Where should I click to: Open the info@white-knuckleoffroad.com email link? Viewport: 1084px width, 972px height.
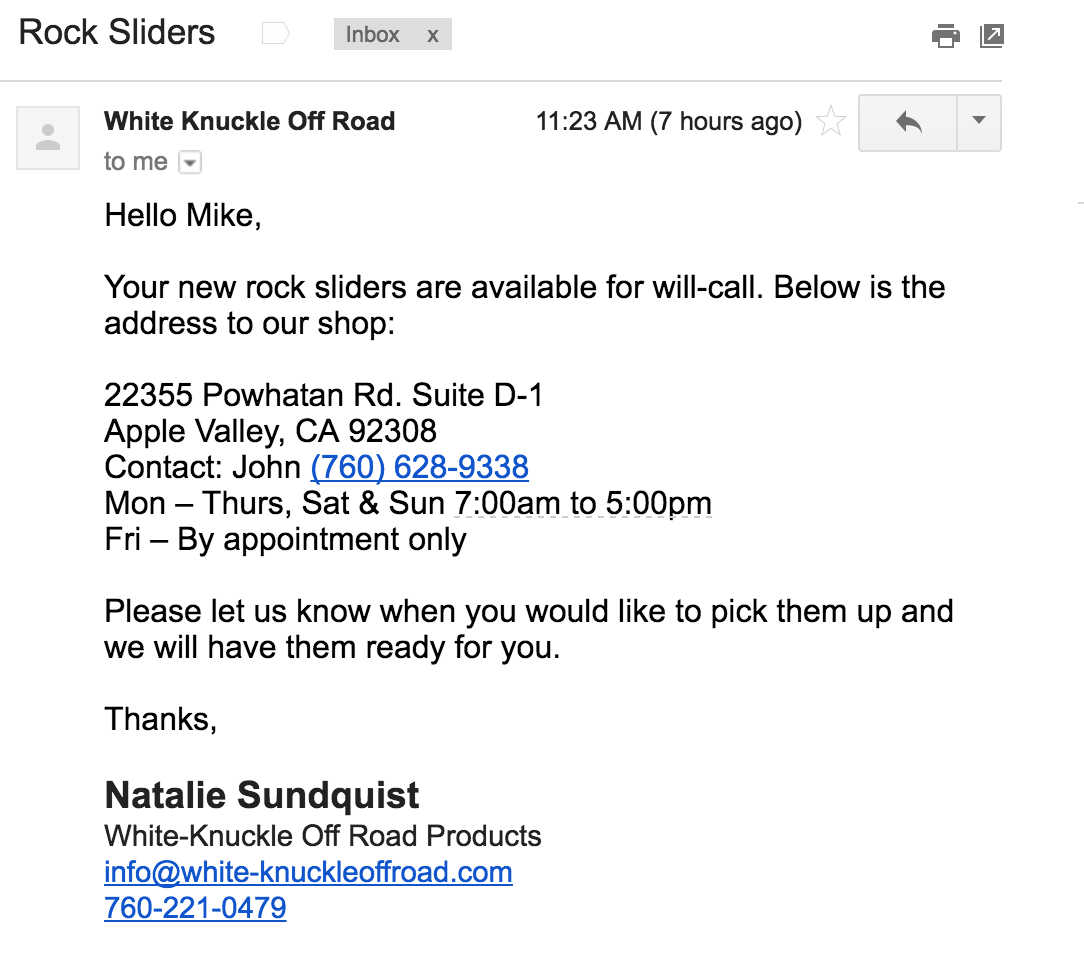pyautogui.click(x=308, y=872)
